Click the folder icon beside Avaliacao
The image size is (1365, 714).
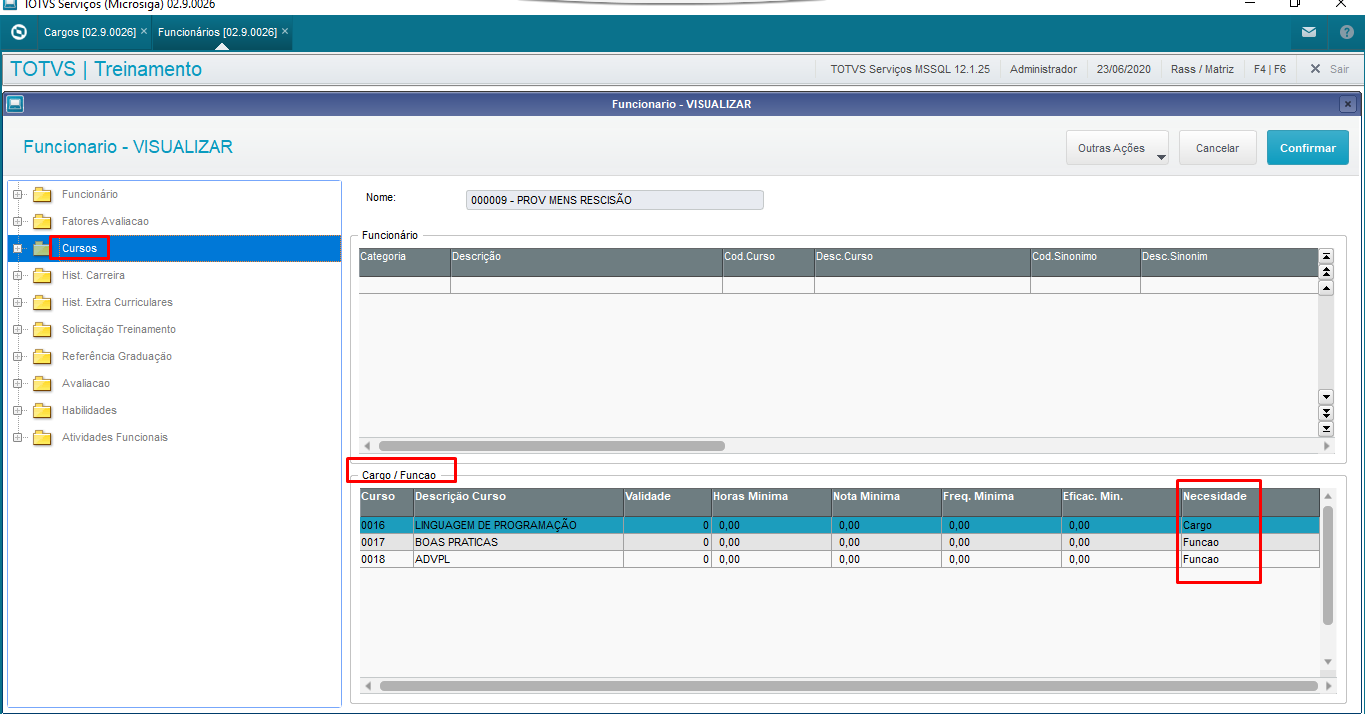(41, 383)
